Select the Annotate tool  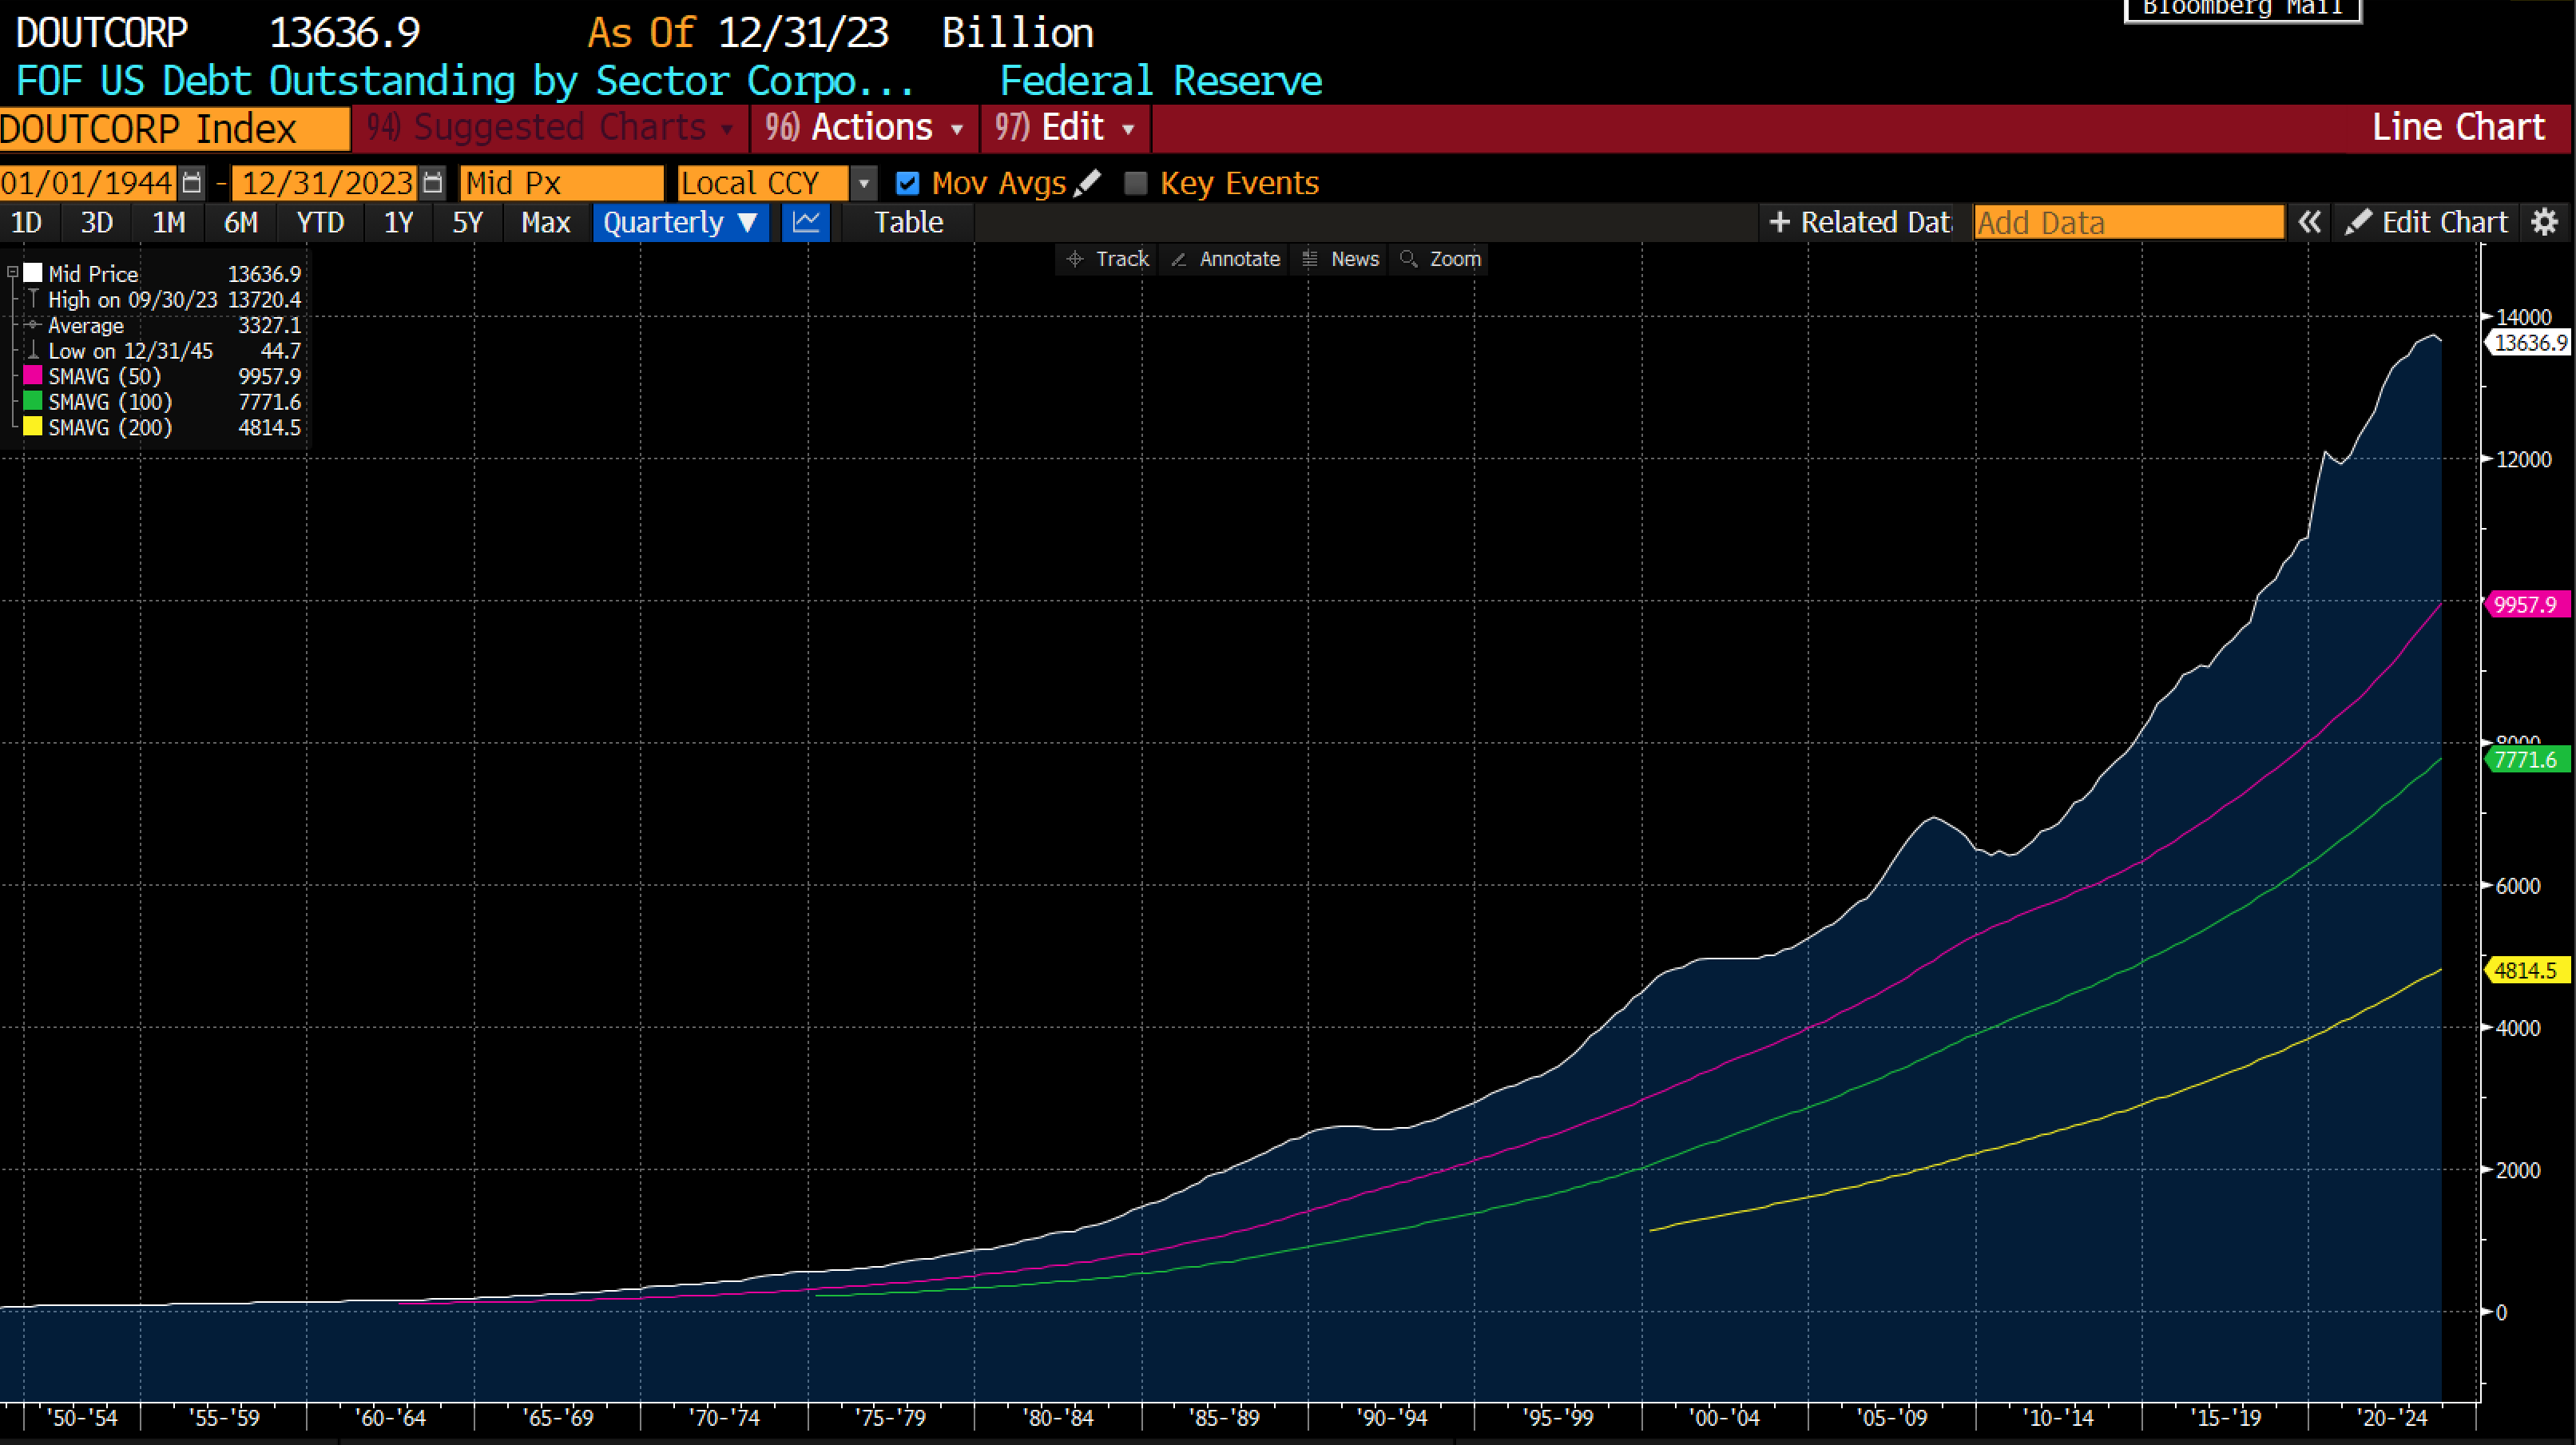(1225, 259)
